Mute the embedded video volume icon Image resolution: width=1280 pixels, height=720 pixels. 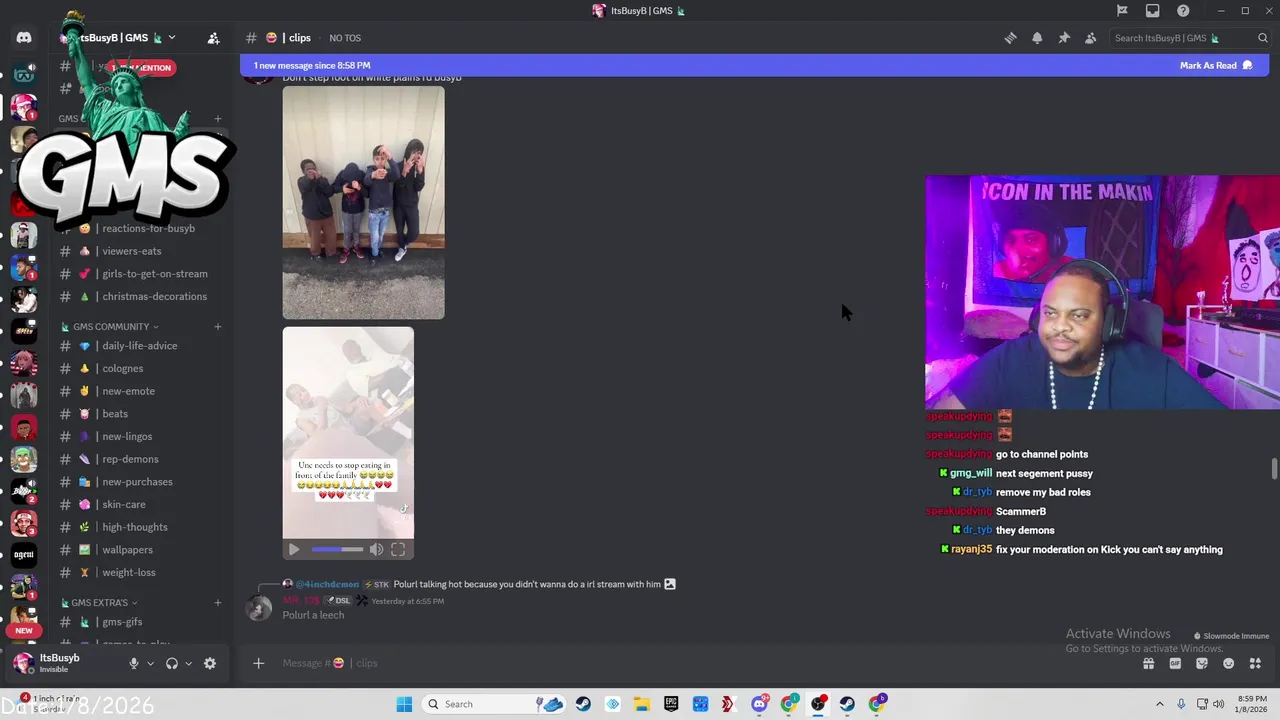[376, 549]
